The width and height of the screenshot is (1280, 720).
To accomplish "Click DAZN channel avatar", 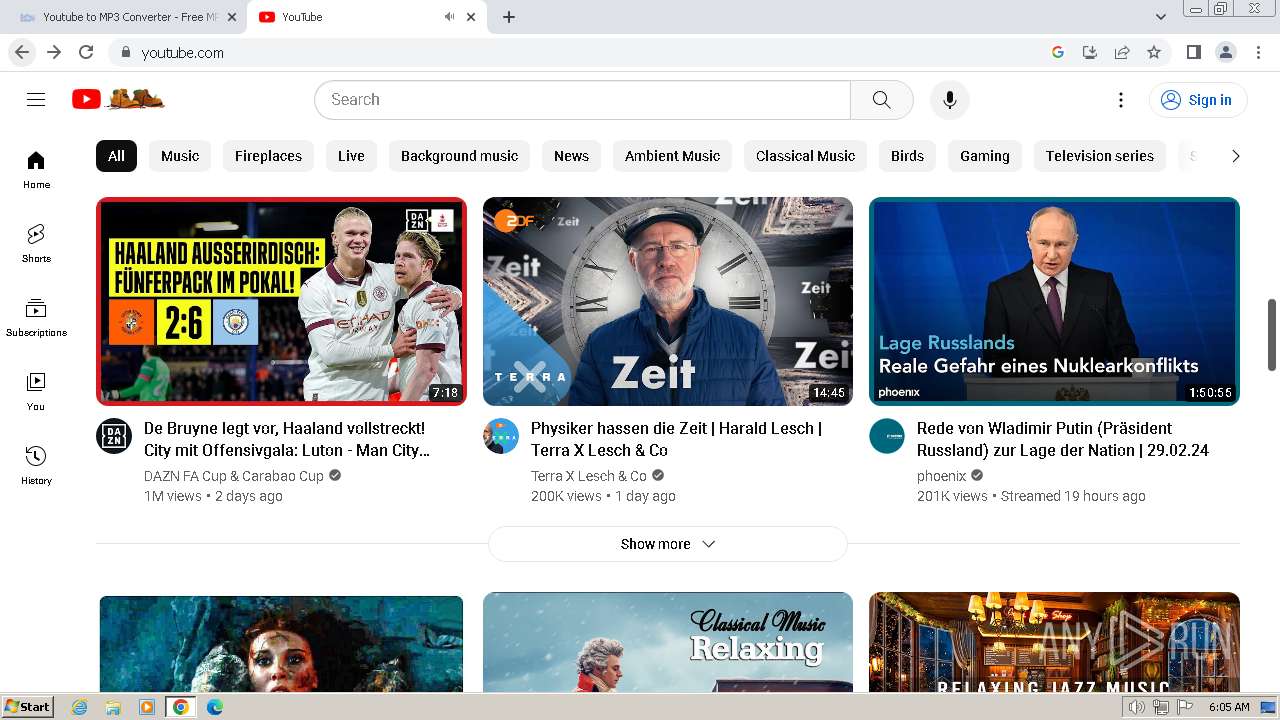I will coord(114,436).
